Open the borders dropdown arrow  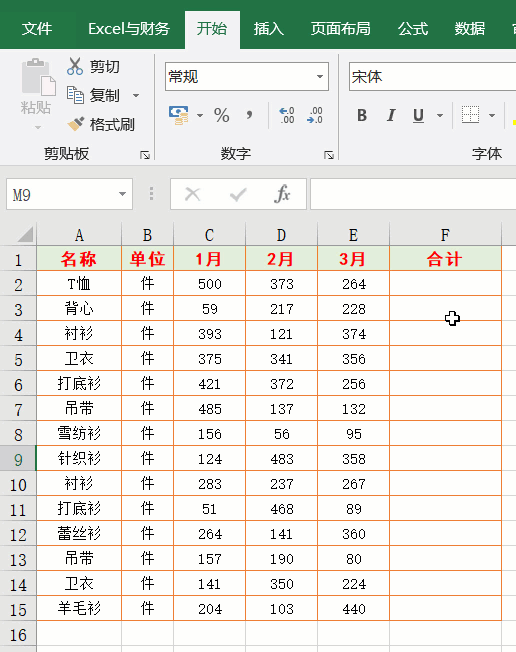(x=492, y=115)
